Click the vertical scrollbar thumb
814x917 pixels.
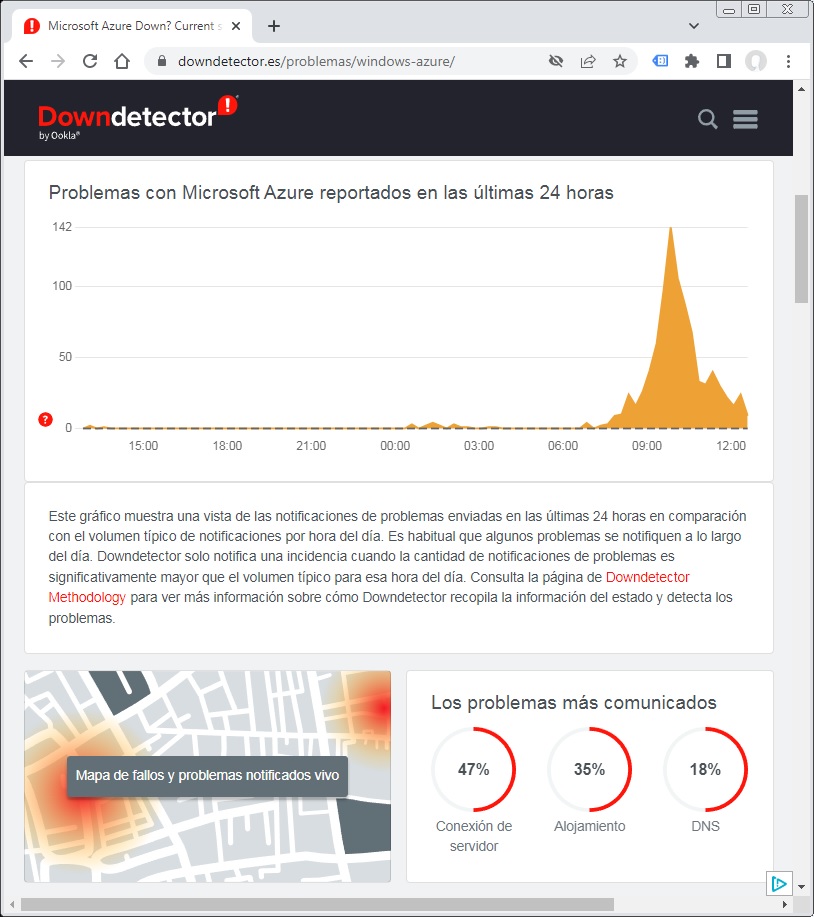801,249
